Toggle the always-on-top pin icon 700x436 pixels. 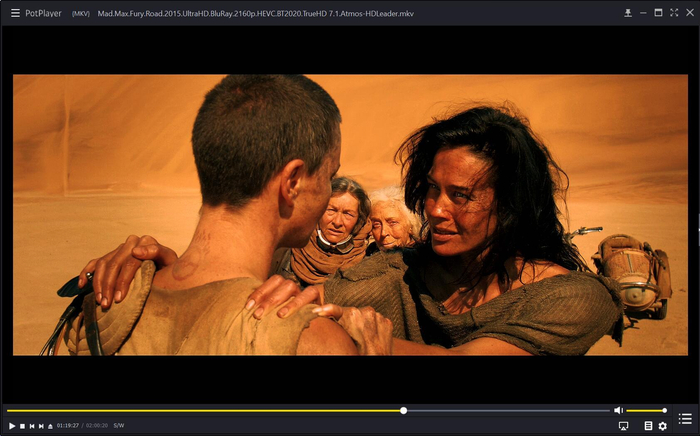coord(628,13)
